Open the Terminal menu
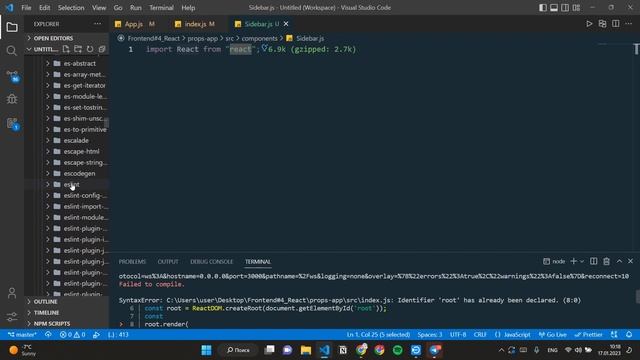The height and width of the screenshot is (360, 640). click(161, 8)
